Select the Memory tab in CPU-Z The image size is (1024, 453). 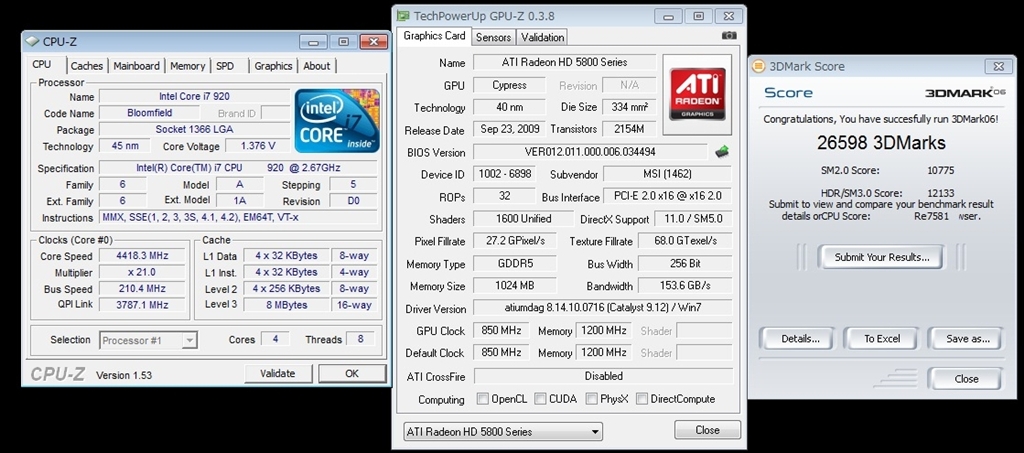pos(187,66)
